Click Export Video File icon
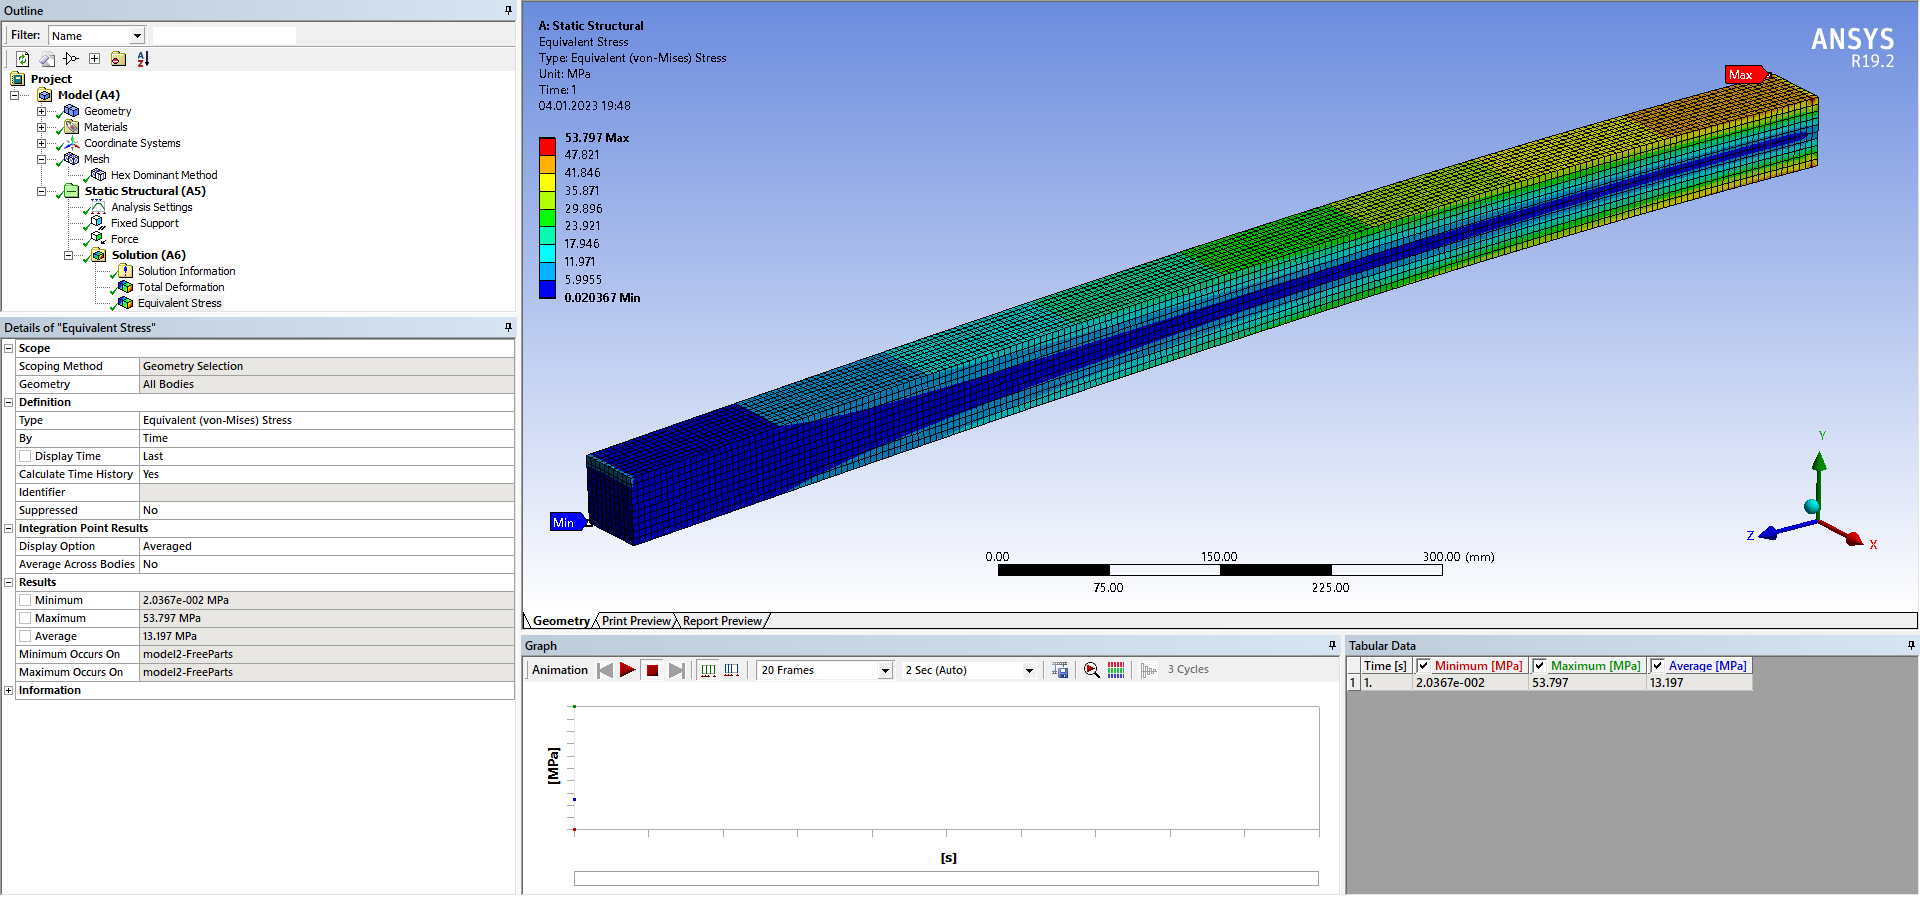Image resolution: width=1920 pixels, height=898 pixels. (x=1060, y=670)
